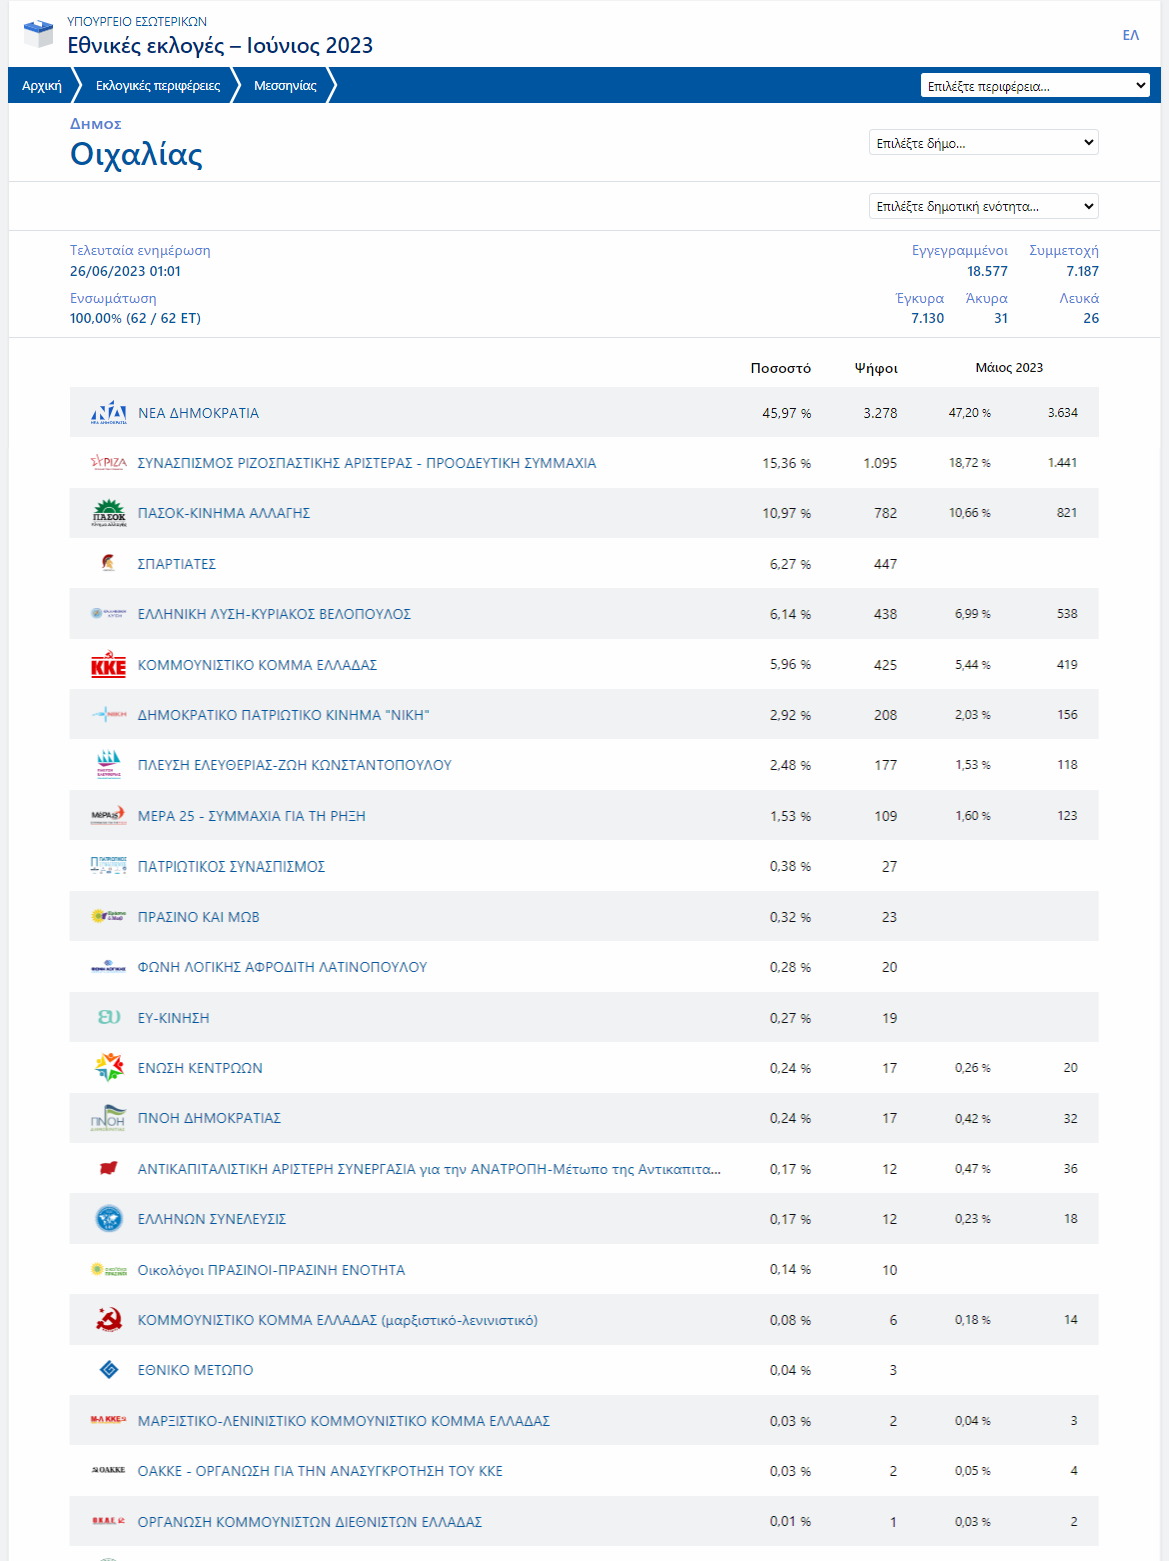Image resolution: width=1169 pixels, height=1561 pixels.
Task: Click the Ψήφοι column header
Action: tap(876, 368)
